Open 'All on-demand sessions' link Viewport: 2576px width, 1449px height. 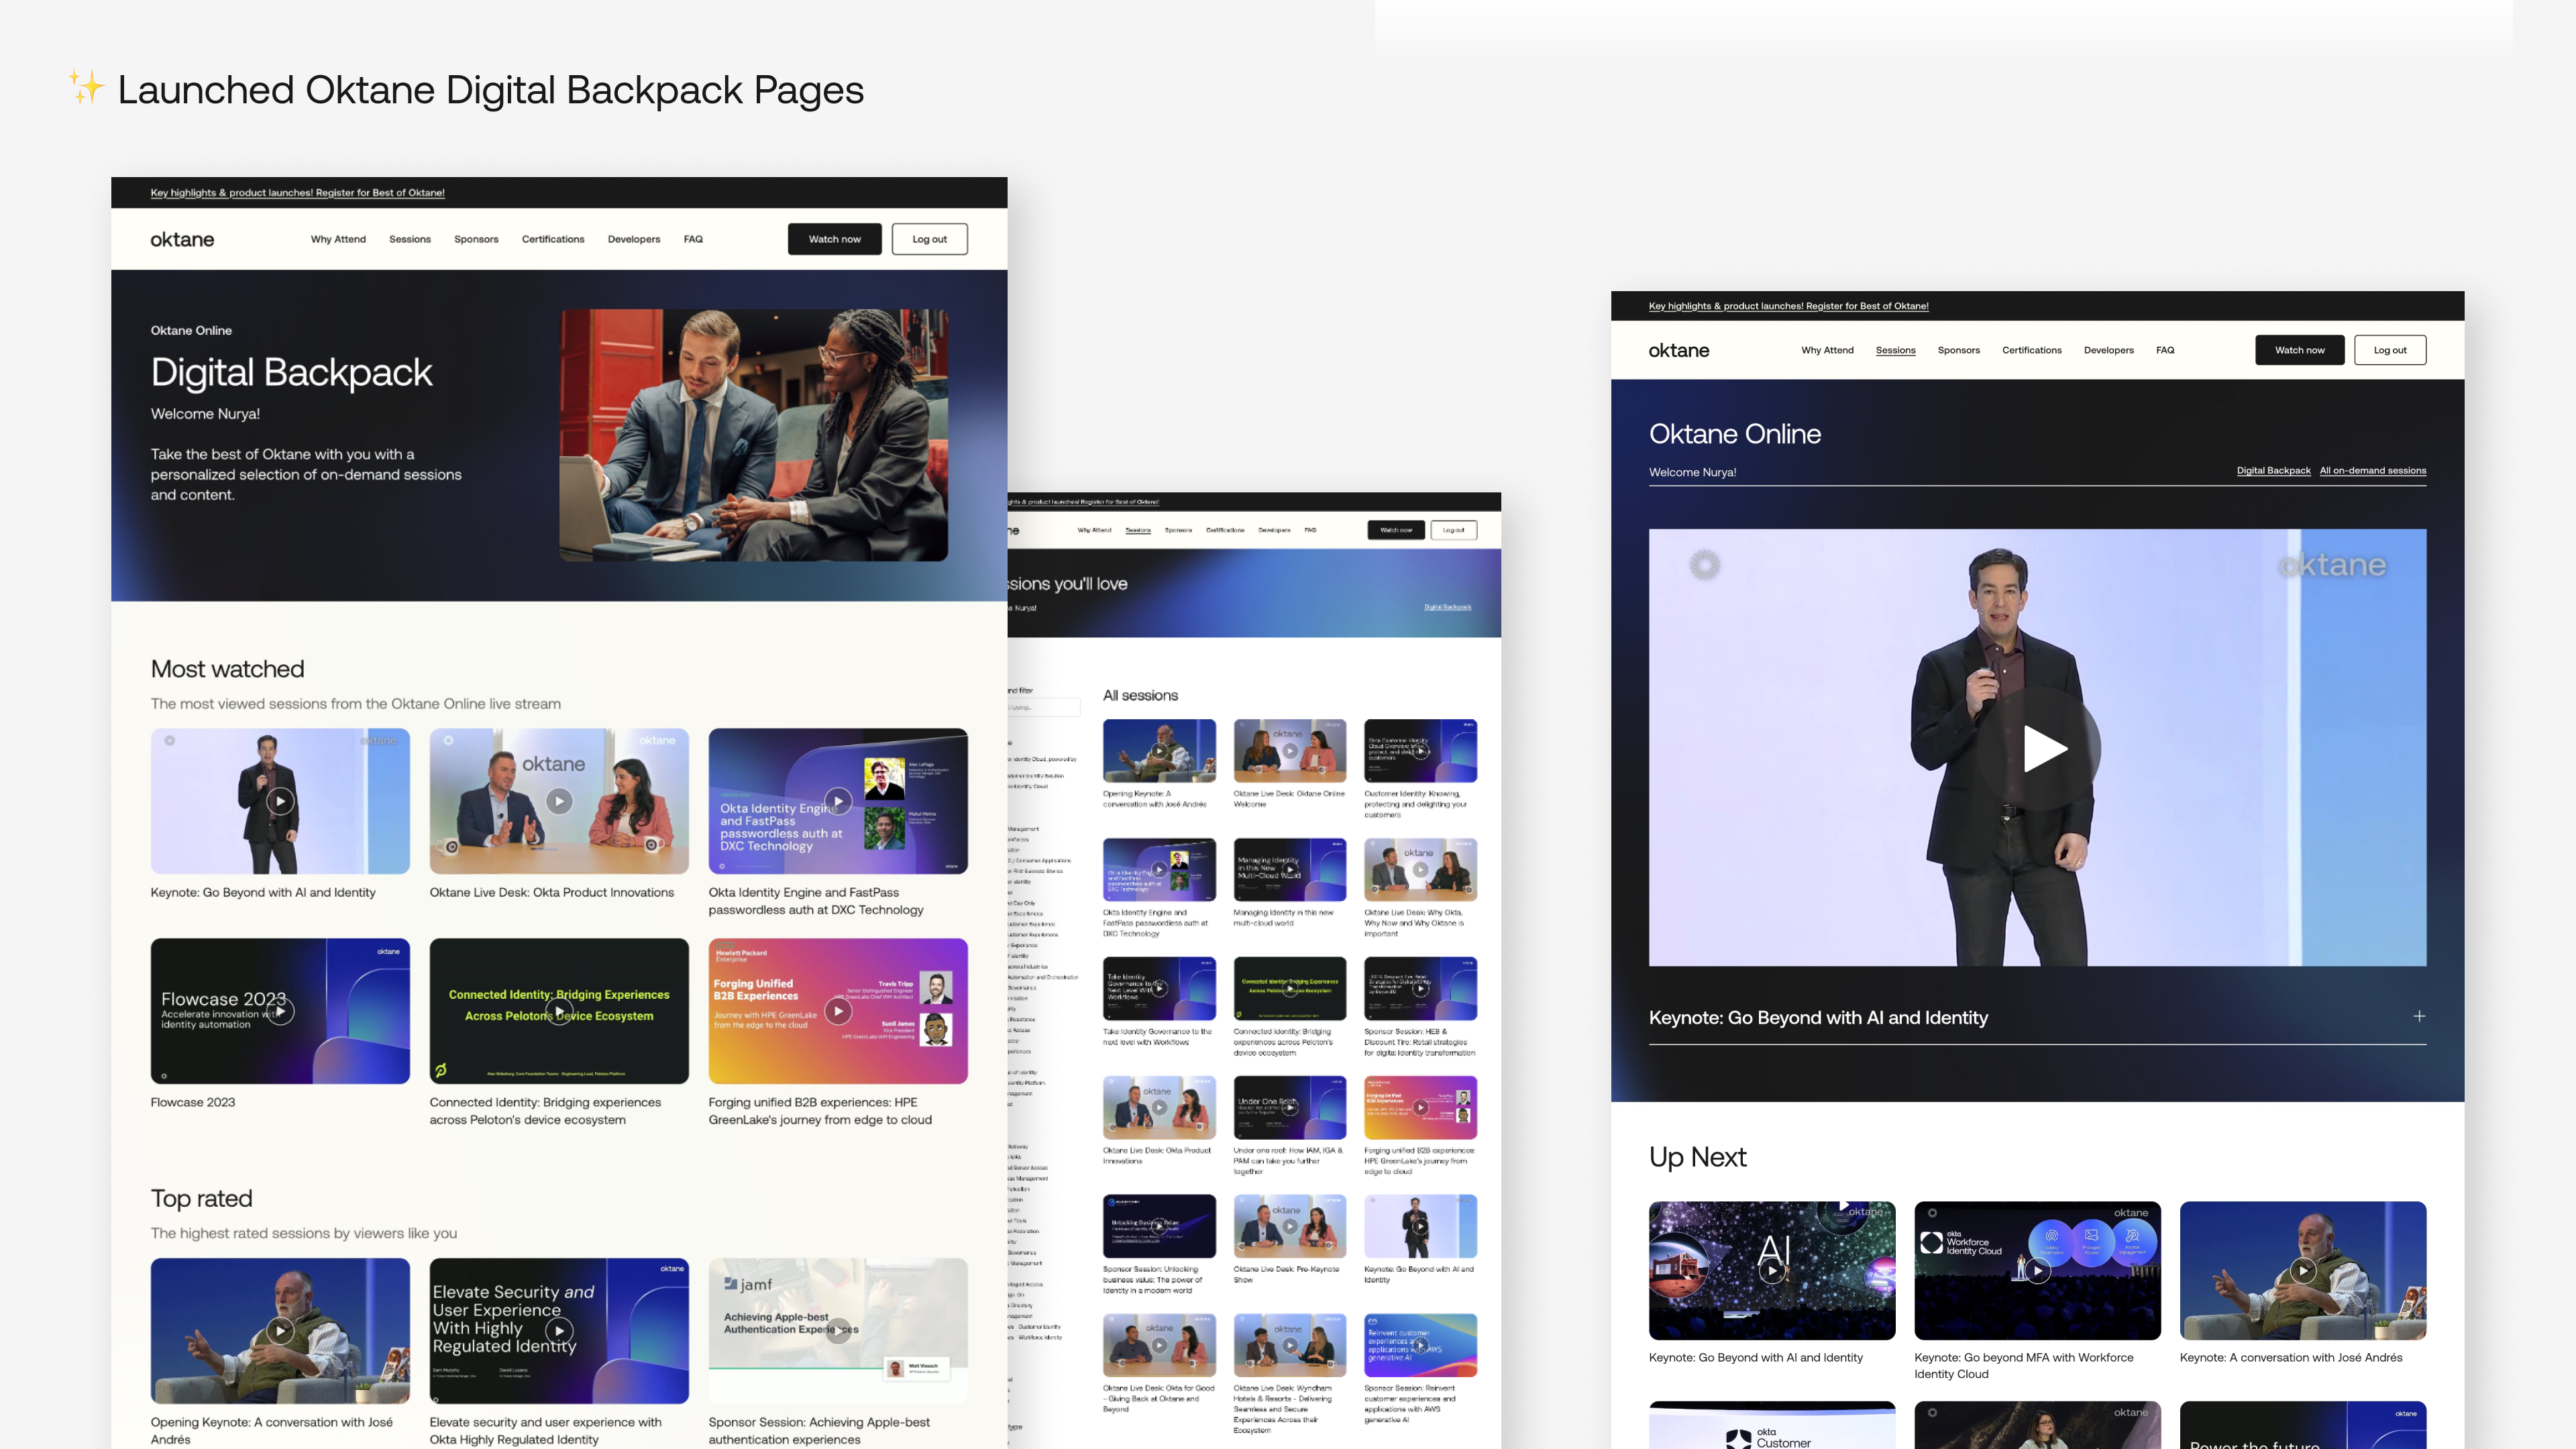point(2372,470)
